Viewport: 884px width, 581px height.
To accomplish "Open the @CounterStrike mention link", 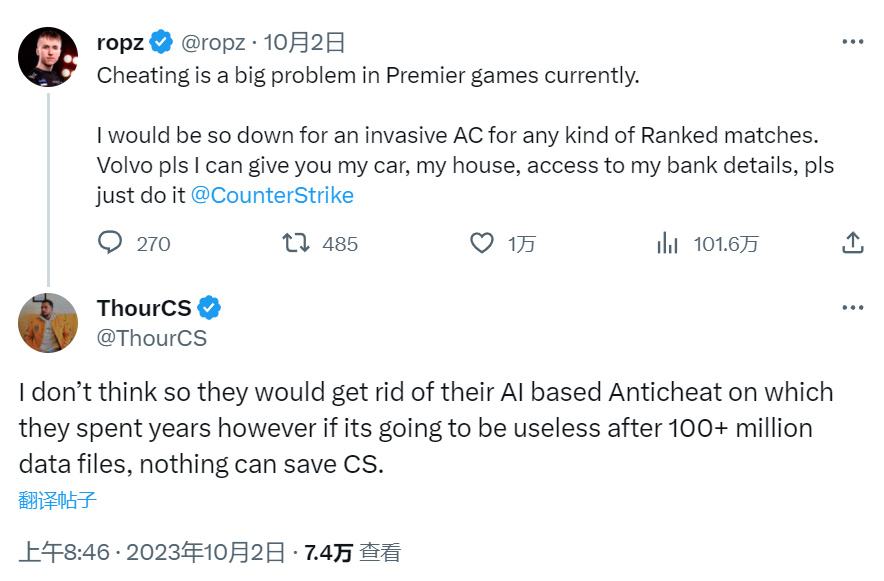I will pos(272,195).
